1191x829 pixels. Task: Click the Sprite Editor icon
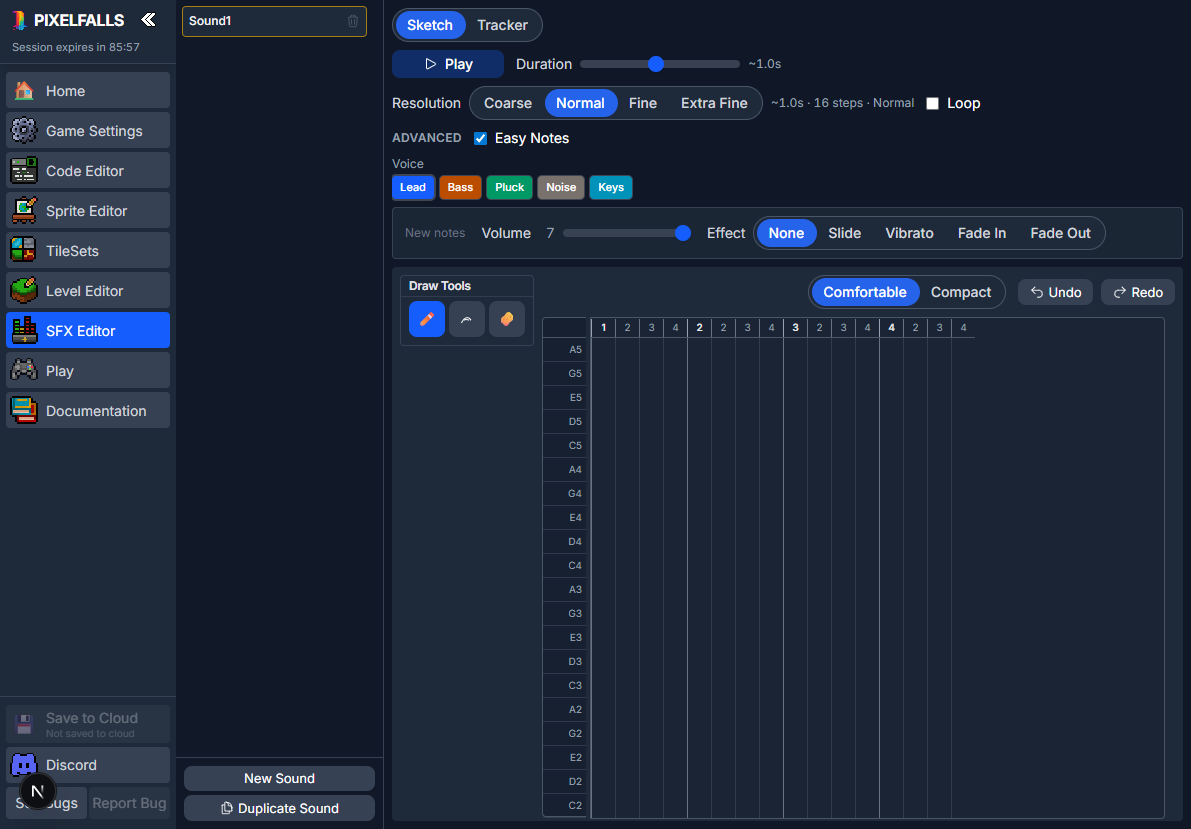[24, 210]
